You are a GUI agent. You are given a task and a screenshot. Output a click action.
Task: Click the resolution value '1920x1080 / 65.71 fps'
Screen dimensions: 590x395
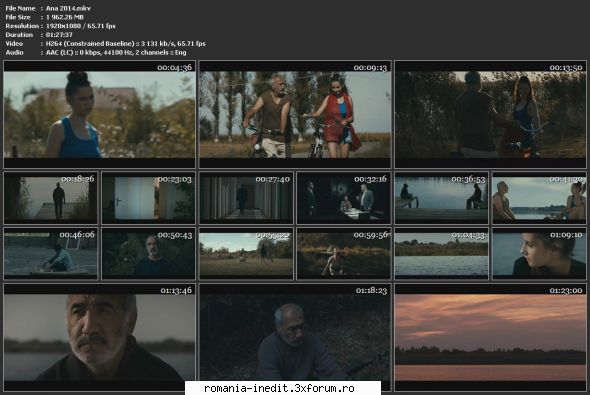coord(81,26)
